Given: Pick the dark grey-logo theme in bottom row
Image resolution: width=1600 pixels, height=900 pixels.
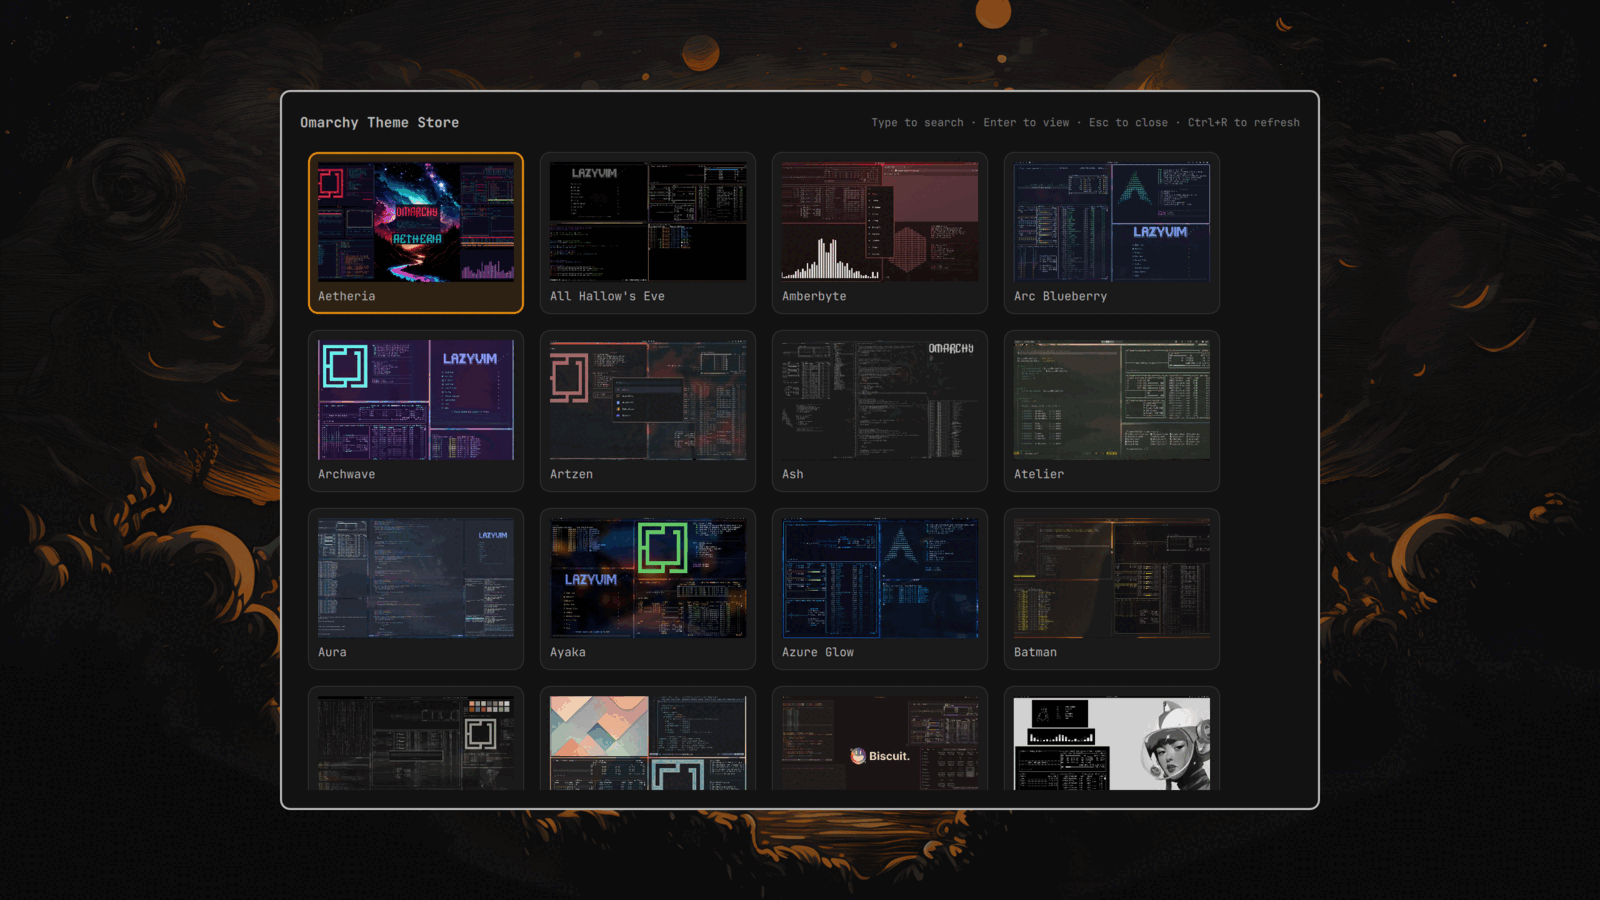Looking at the screenshot, I should [416, 743].
